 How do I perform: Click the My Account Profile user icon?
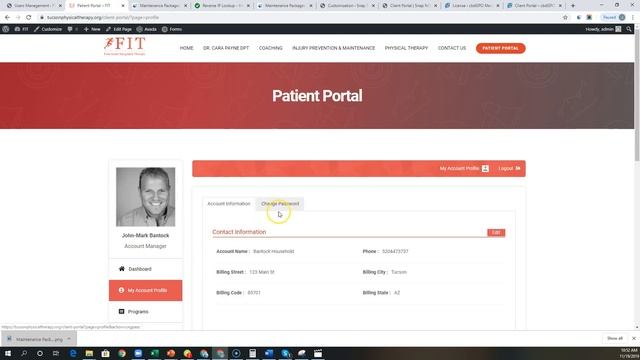click(x=485, y=168)
